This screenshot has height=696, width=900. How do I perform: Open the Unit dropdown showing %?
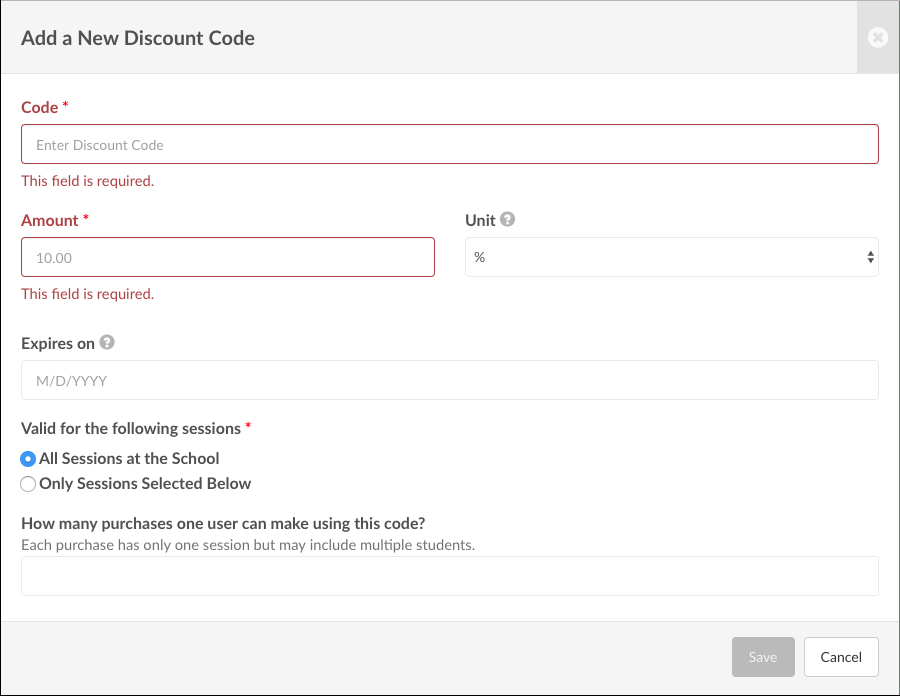[x=671, y=257]
